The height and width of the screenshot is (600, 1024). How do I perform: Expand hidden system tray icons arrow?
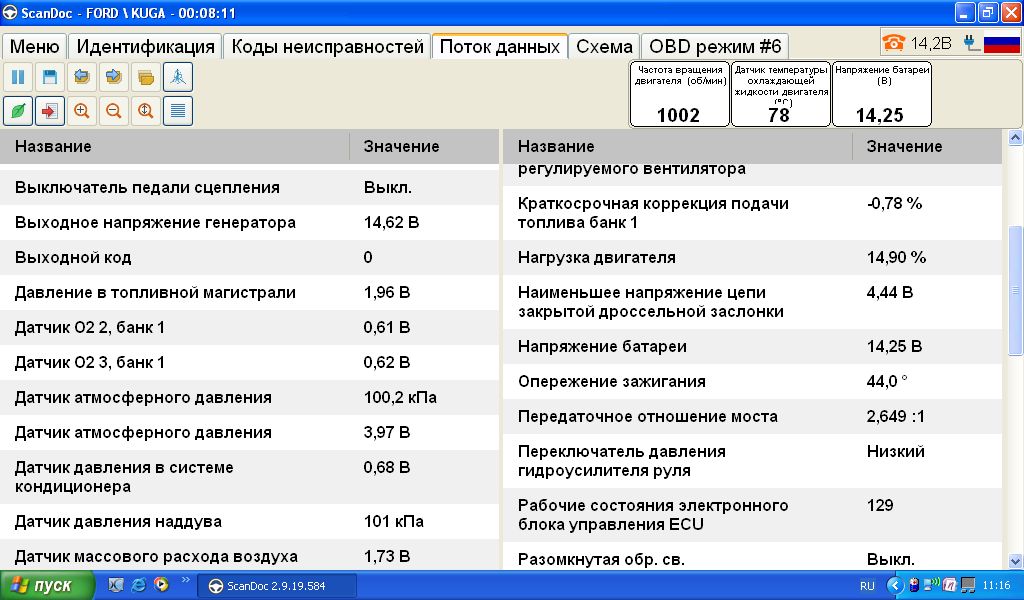(896, 585)
